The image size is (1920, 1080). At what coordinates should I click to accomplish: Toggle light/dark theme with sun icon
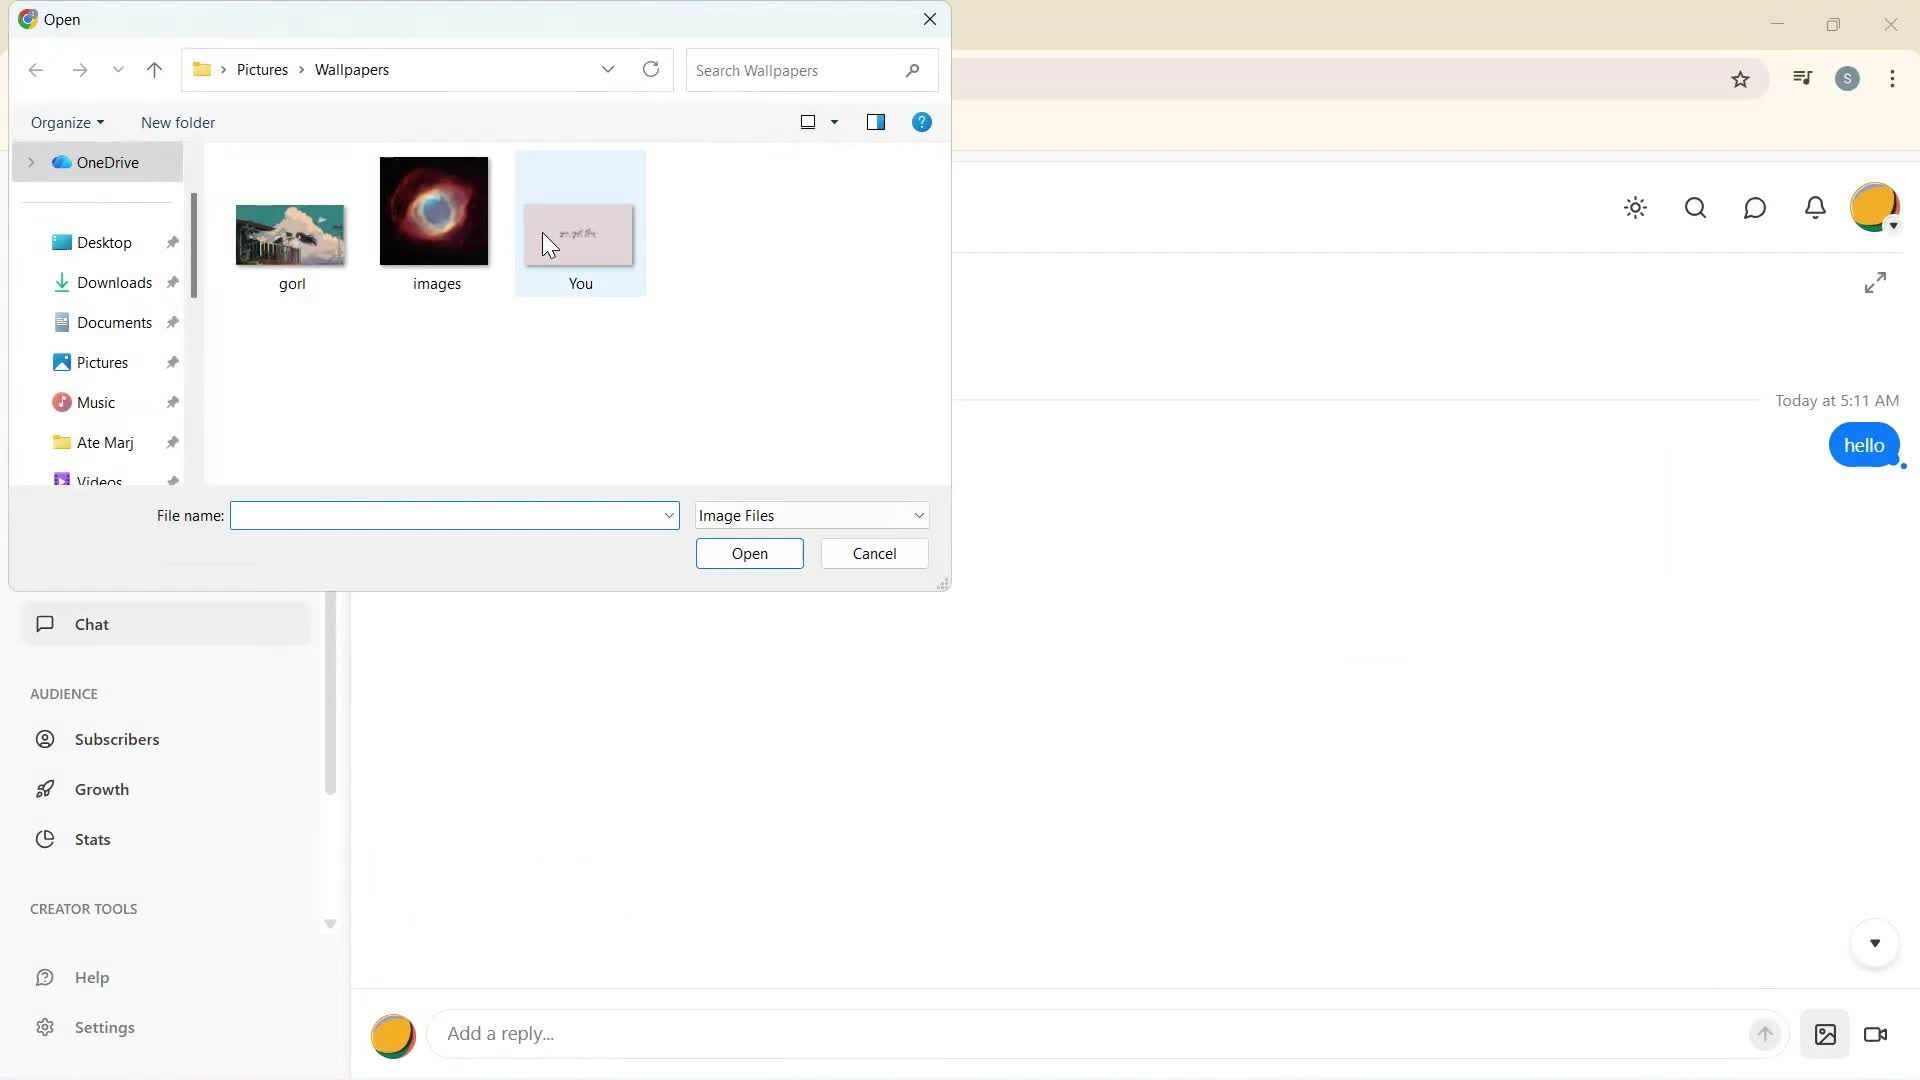[1636, 207]
